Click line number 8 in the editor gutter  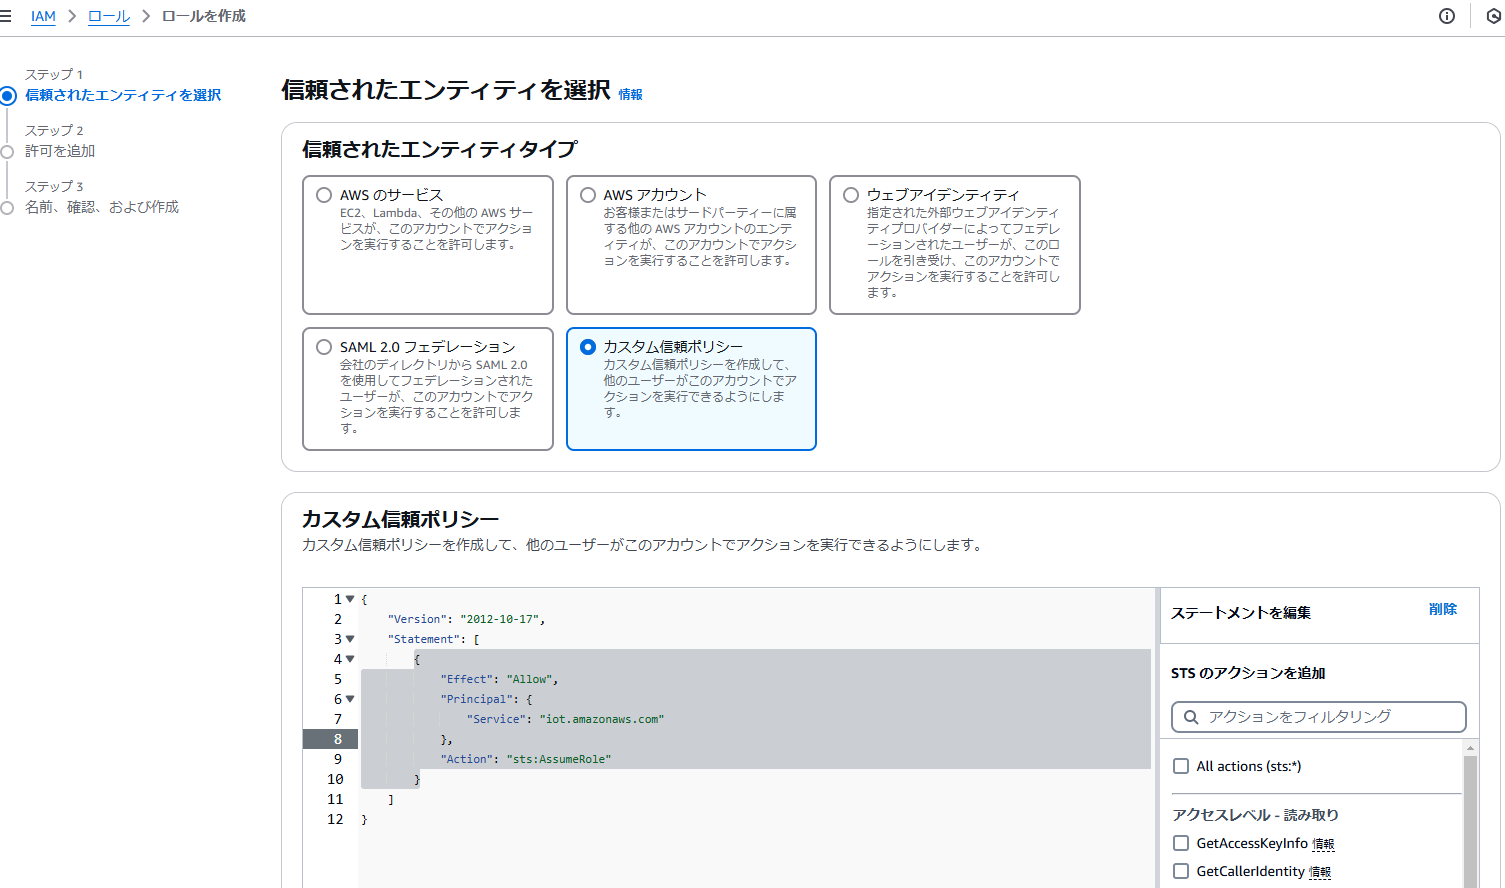coord(338,739)
